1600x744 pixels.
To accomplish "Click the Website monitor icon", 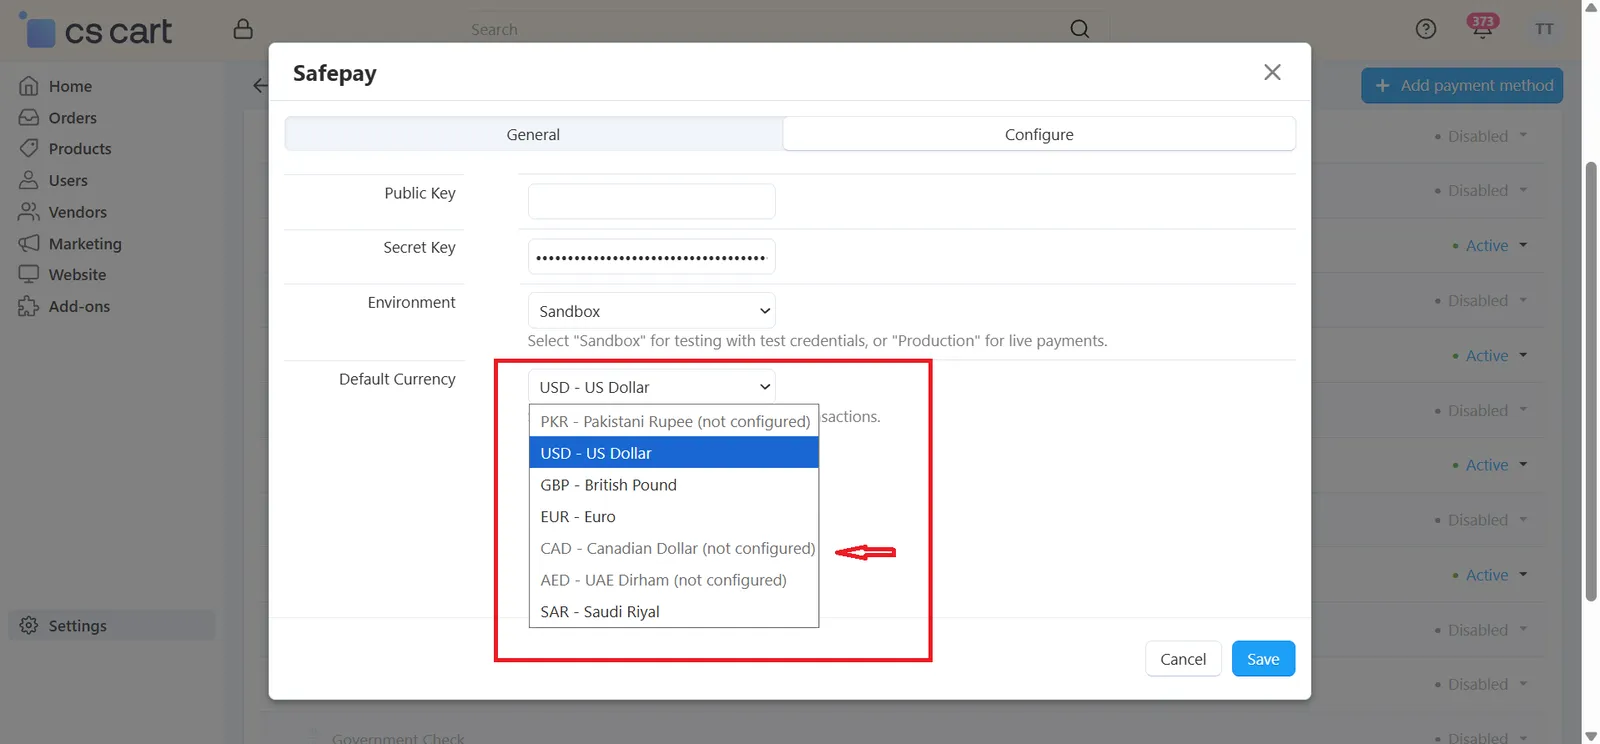I will pos(29,275).
